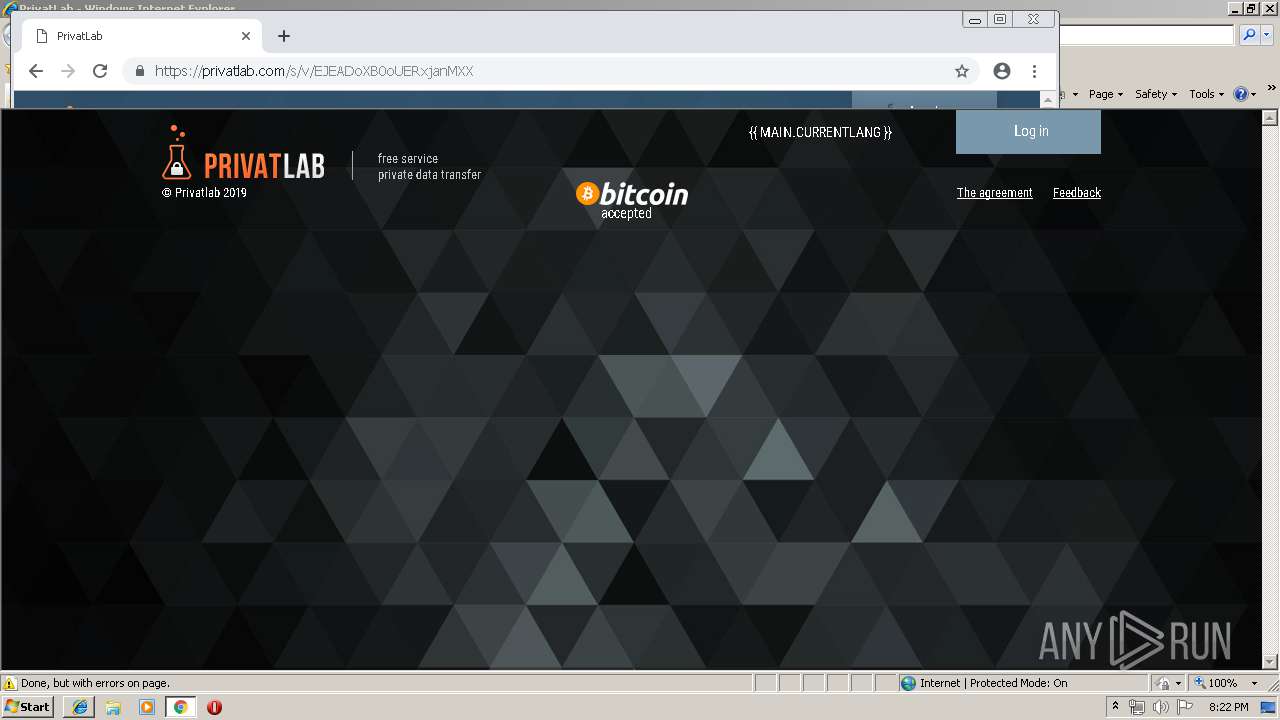The image size is (1280, 720).
Task: Click the status bar error warning icon
Action: click(10, 683)
